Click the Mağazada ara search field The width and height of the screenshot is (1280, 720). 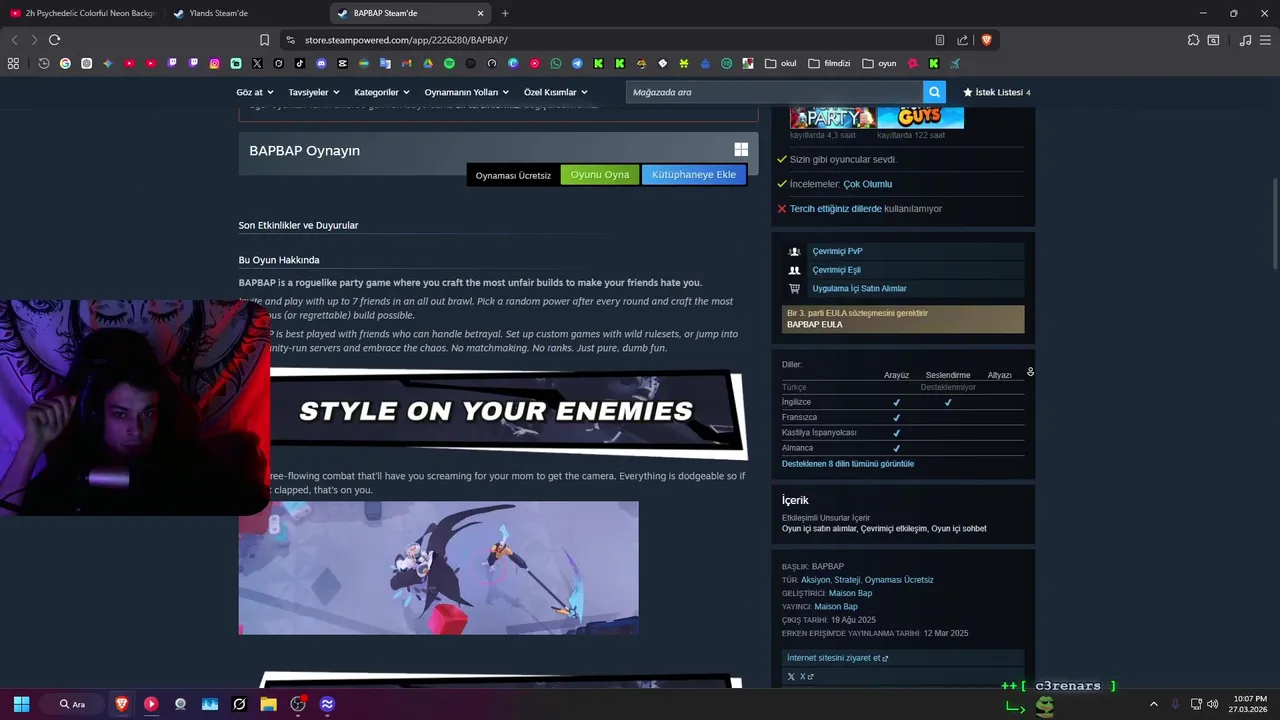point(775,92)
